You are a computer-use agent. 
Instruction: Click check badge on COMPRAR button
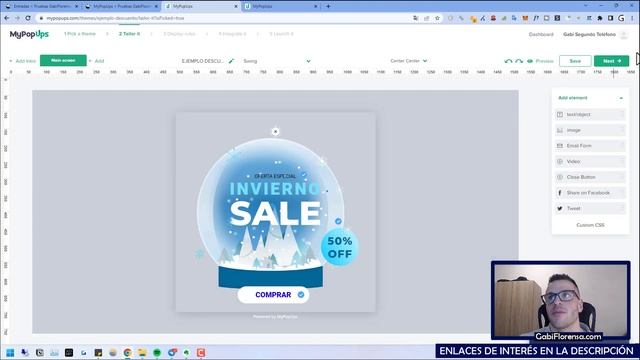(301, 295)
